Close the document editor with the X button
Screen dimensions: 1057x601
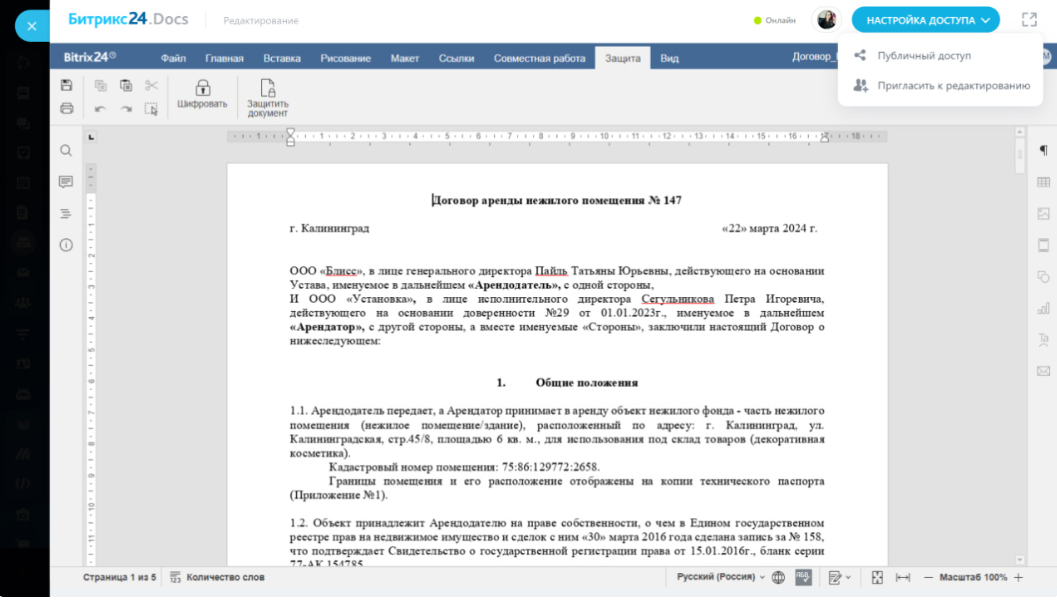pos(32,26)
